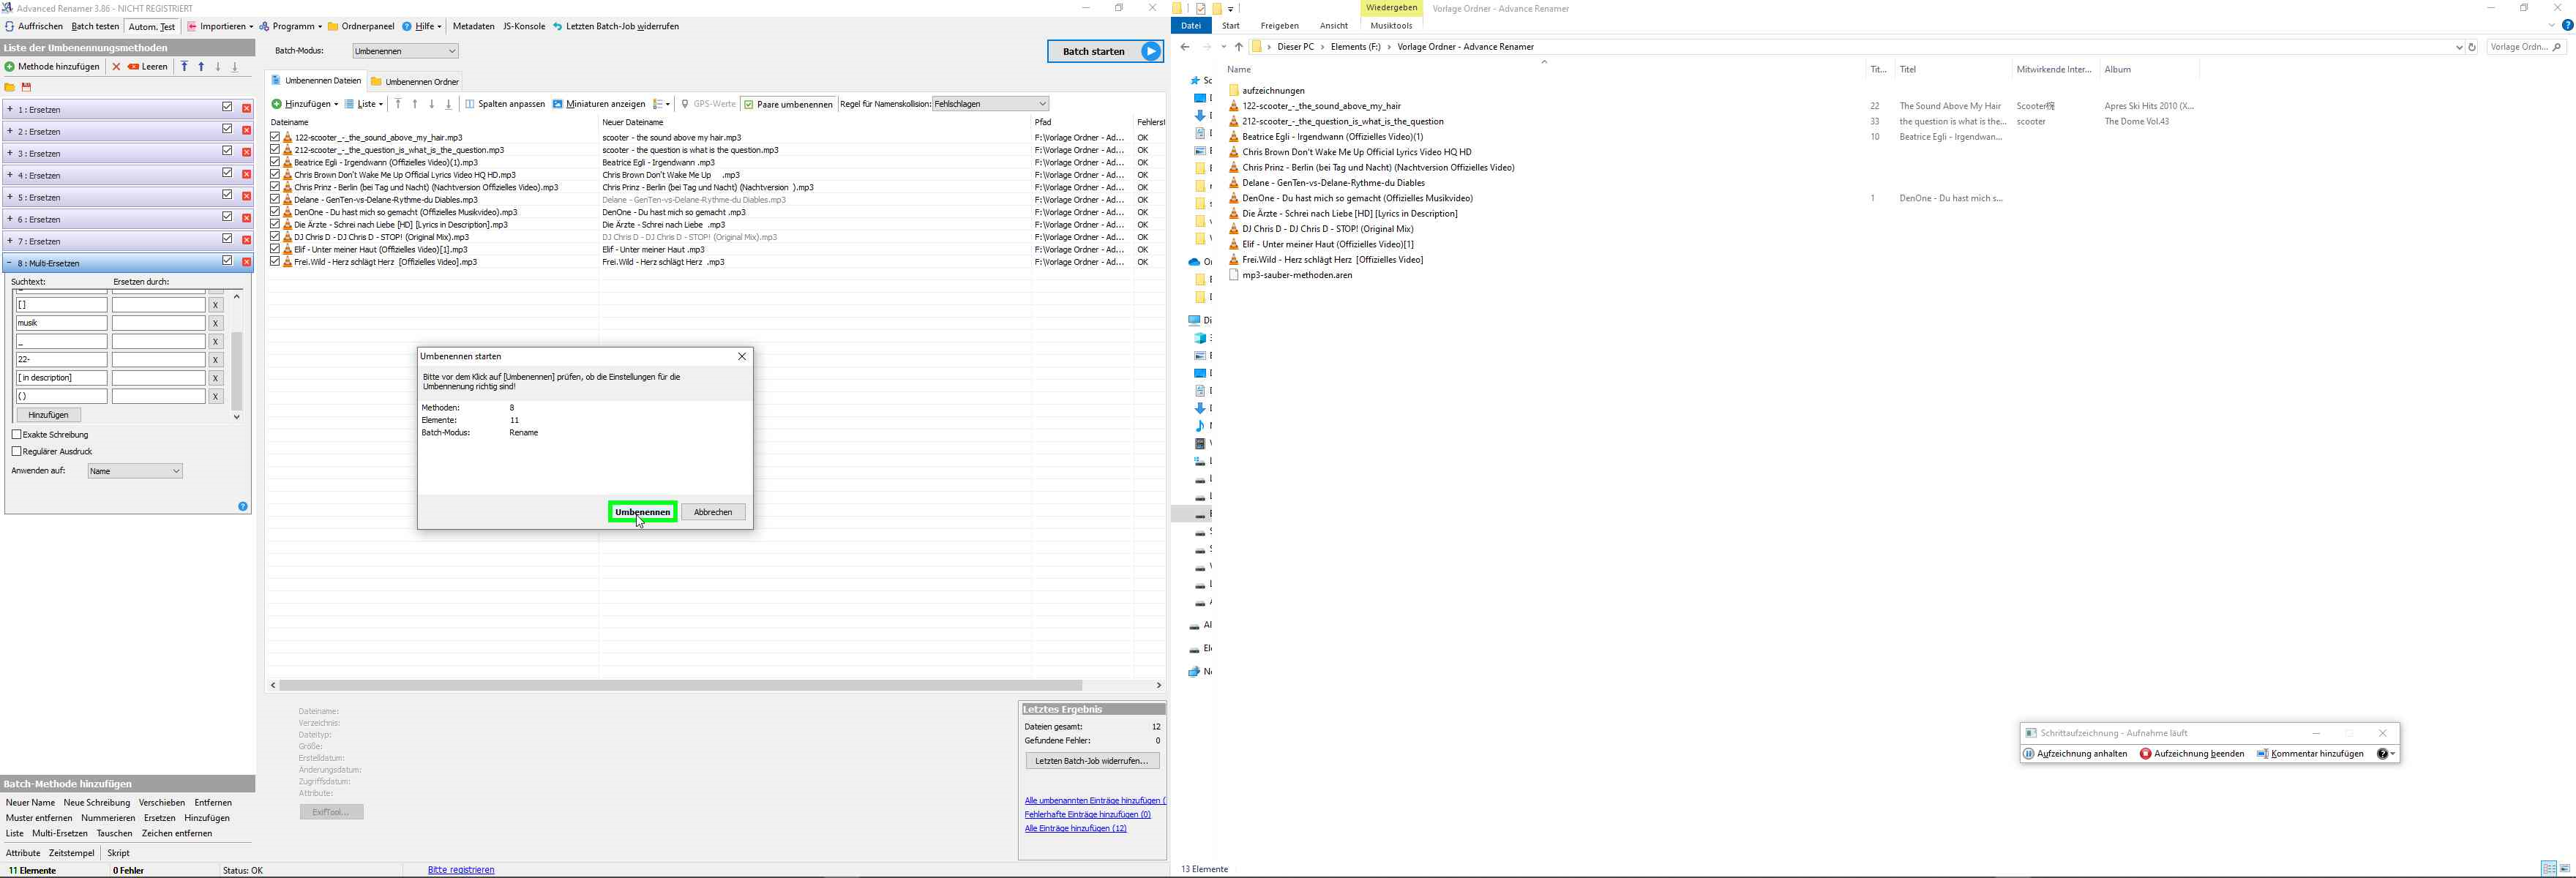Viewport: 2576px width, 878px height.
Task: Expand method 1 Ersetzen with plus
Action: [x=10, y=109]
